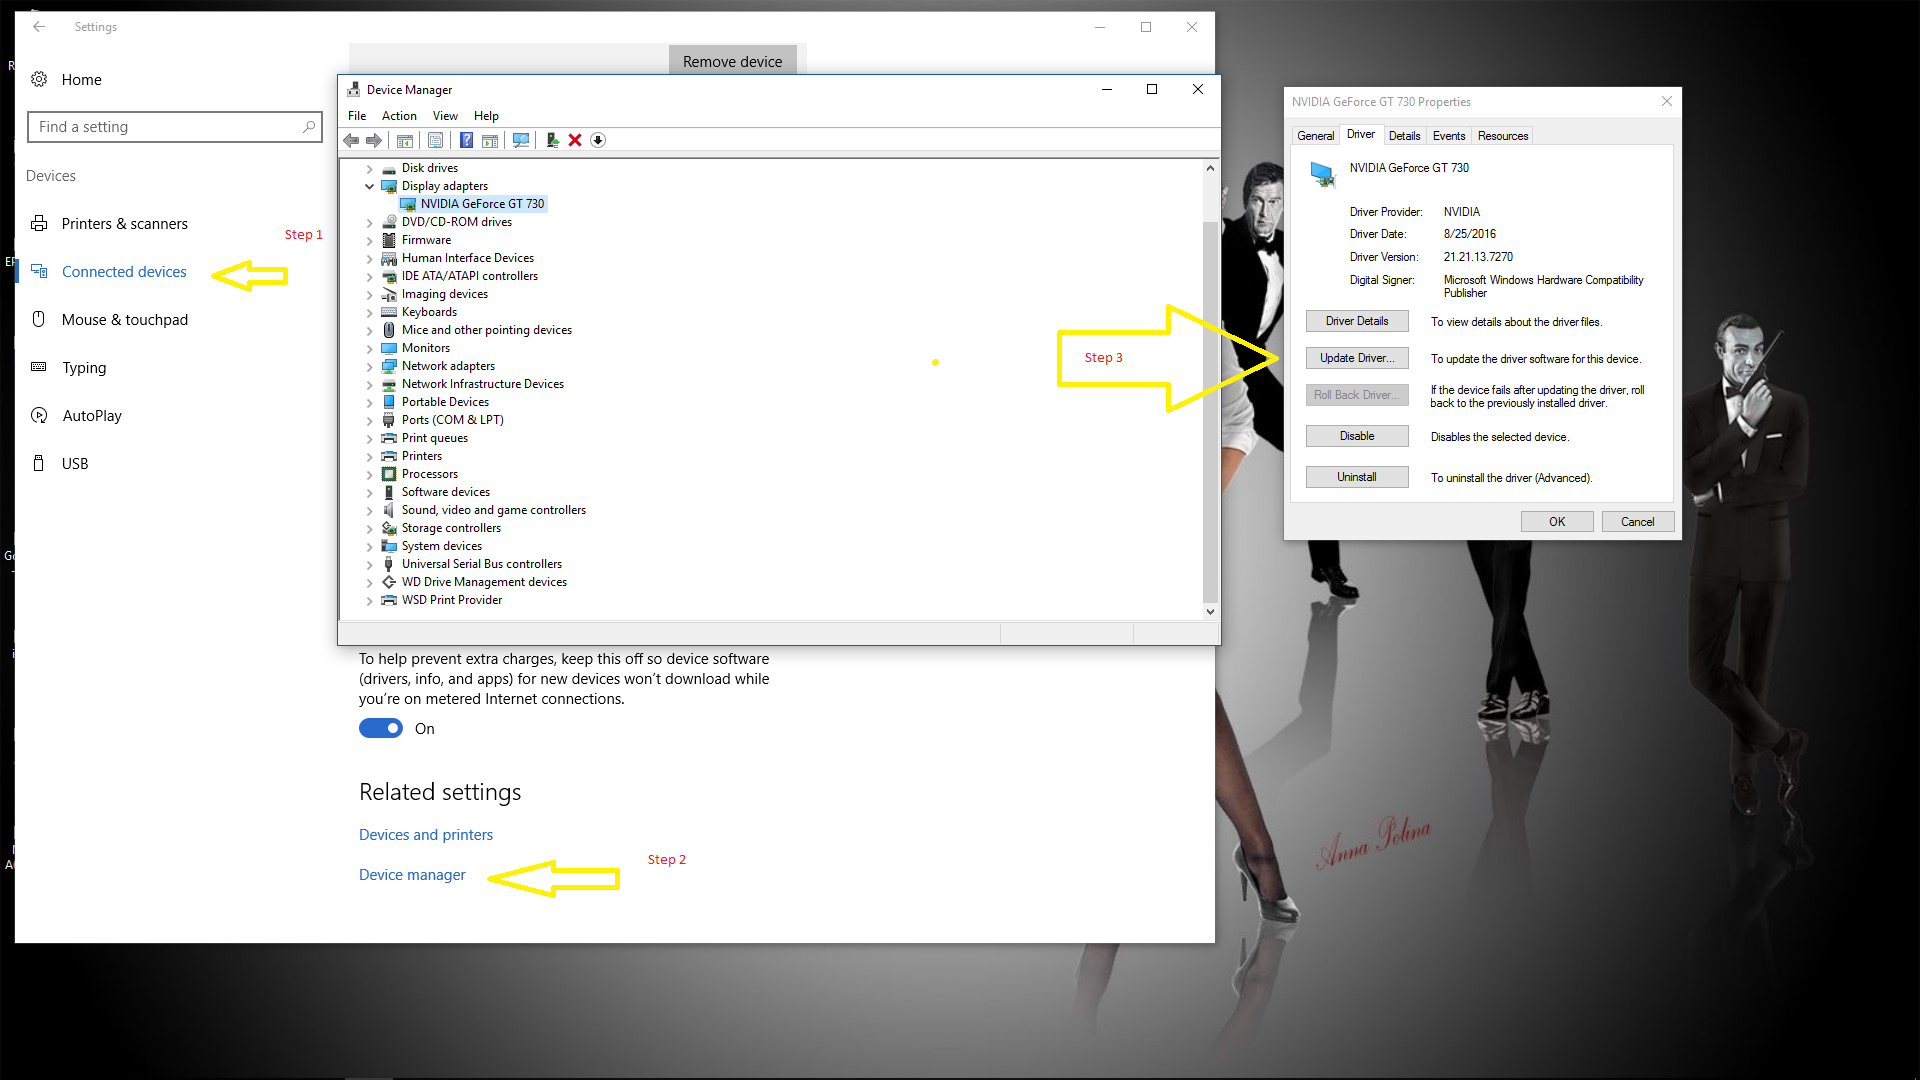Switch to the General tab in Properties
Viewport: 1920px width, 1080px height.
(x=1315, y=136)
